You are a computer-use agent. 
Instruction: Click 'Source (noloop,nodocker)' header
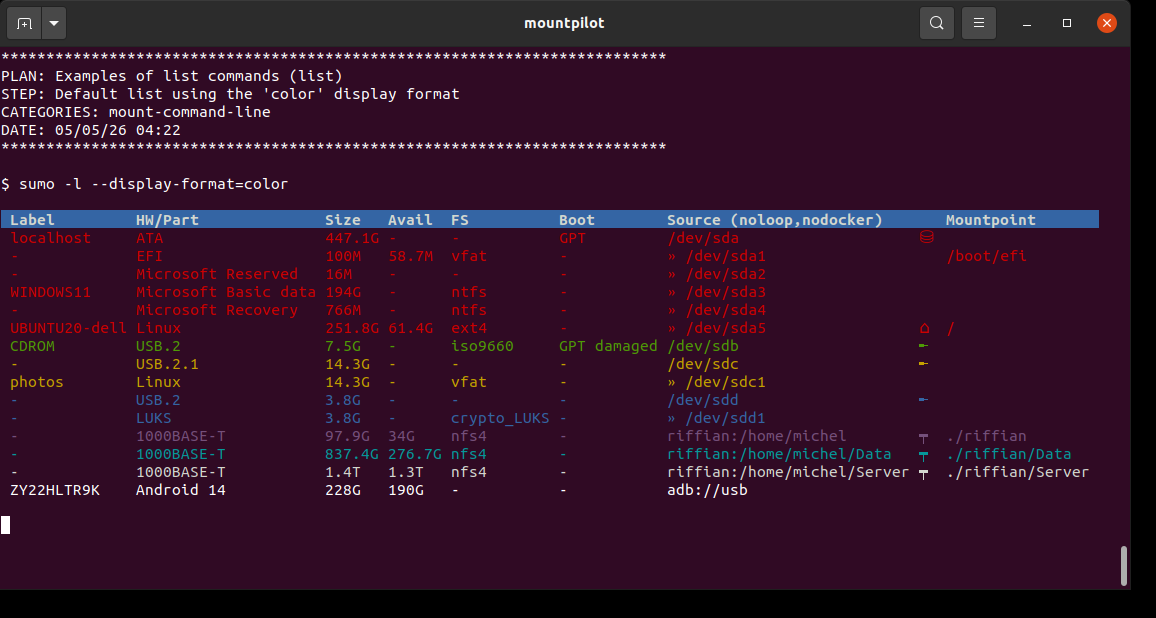point(775,220)
